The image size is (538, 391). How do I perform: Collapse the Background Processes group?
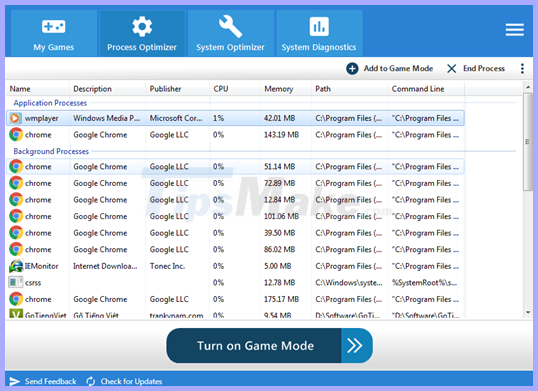tap(51, 151)
